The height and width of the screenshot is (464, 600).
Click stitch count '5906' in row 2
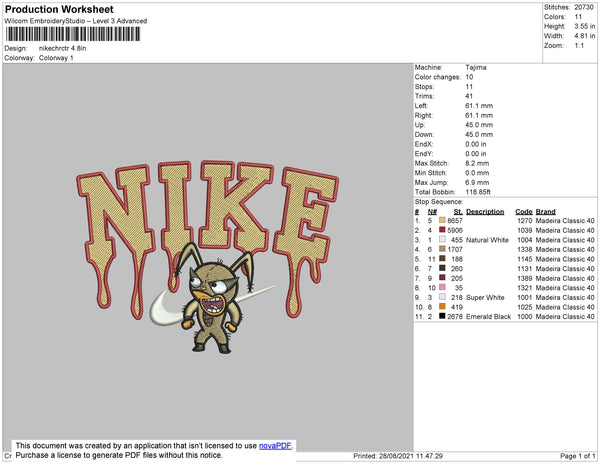click(455, 230)
